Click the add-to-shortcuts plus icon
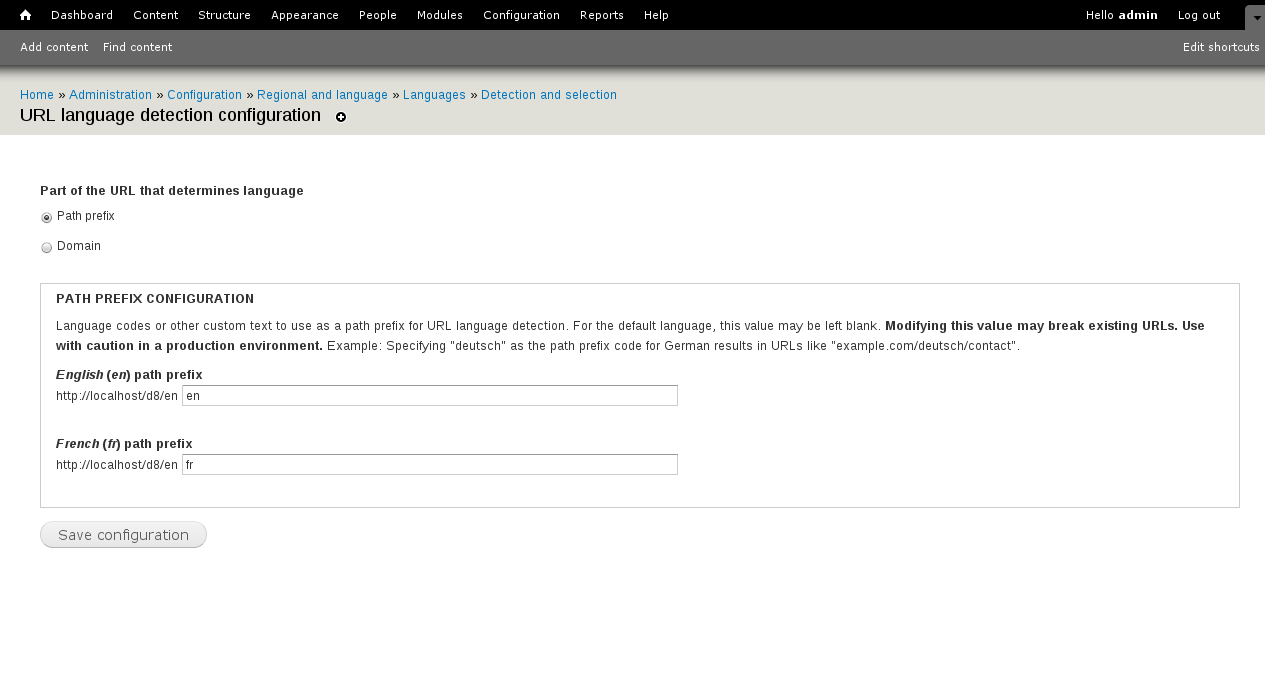The height and width of the screenshot is (696, 1265). click(x=341, y=117)
